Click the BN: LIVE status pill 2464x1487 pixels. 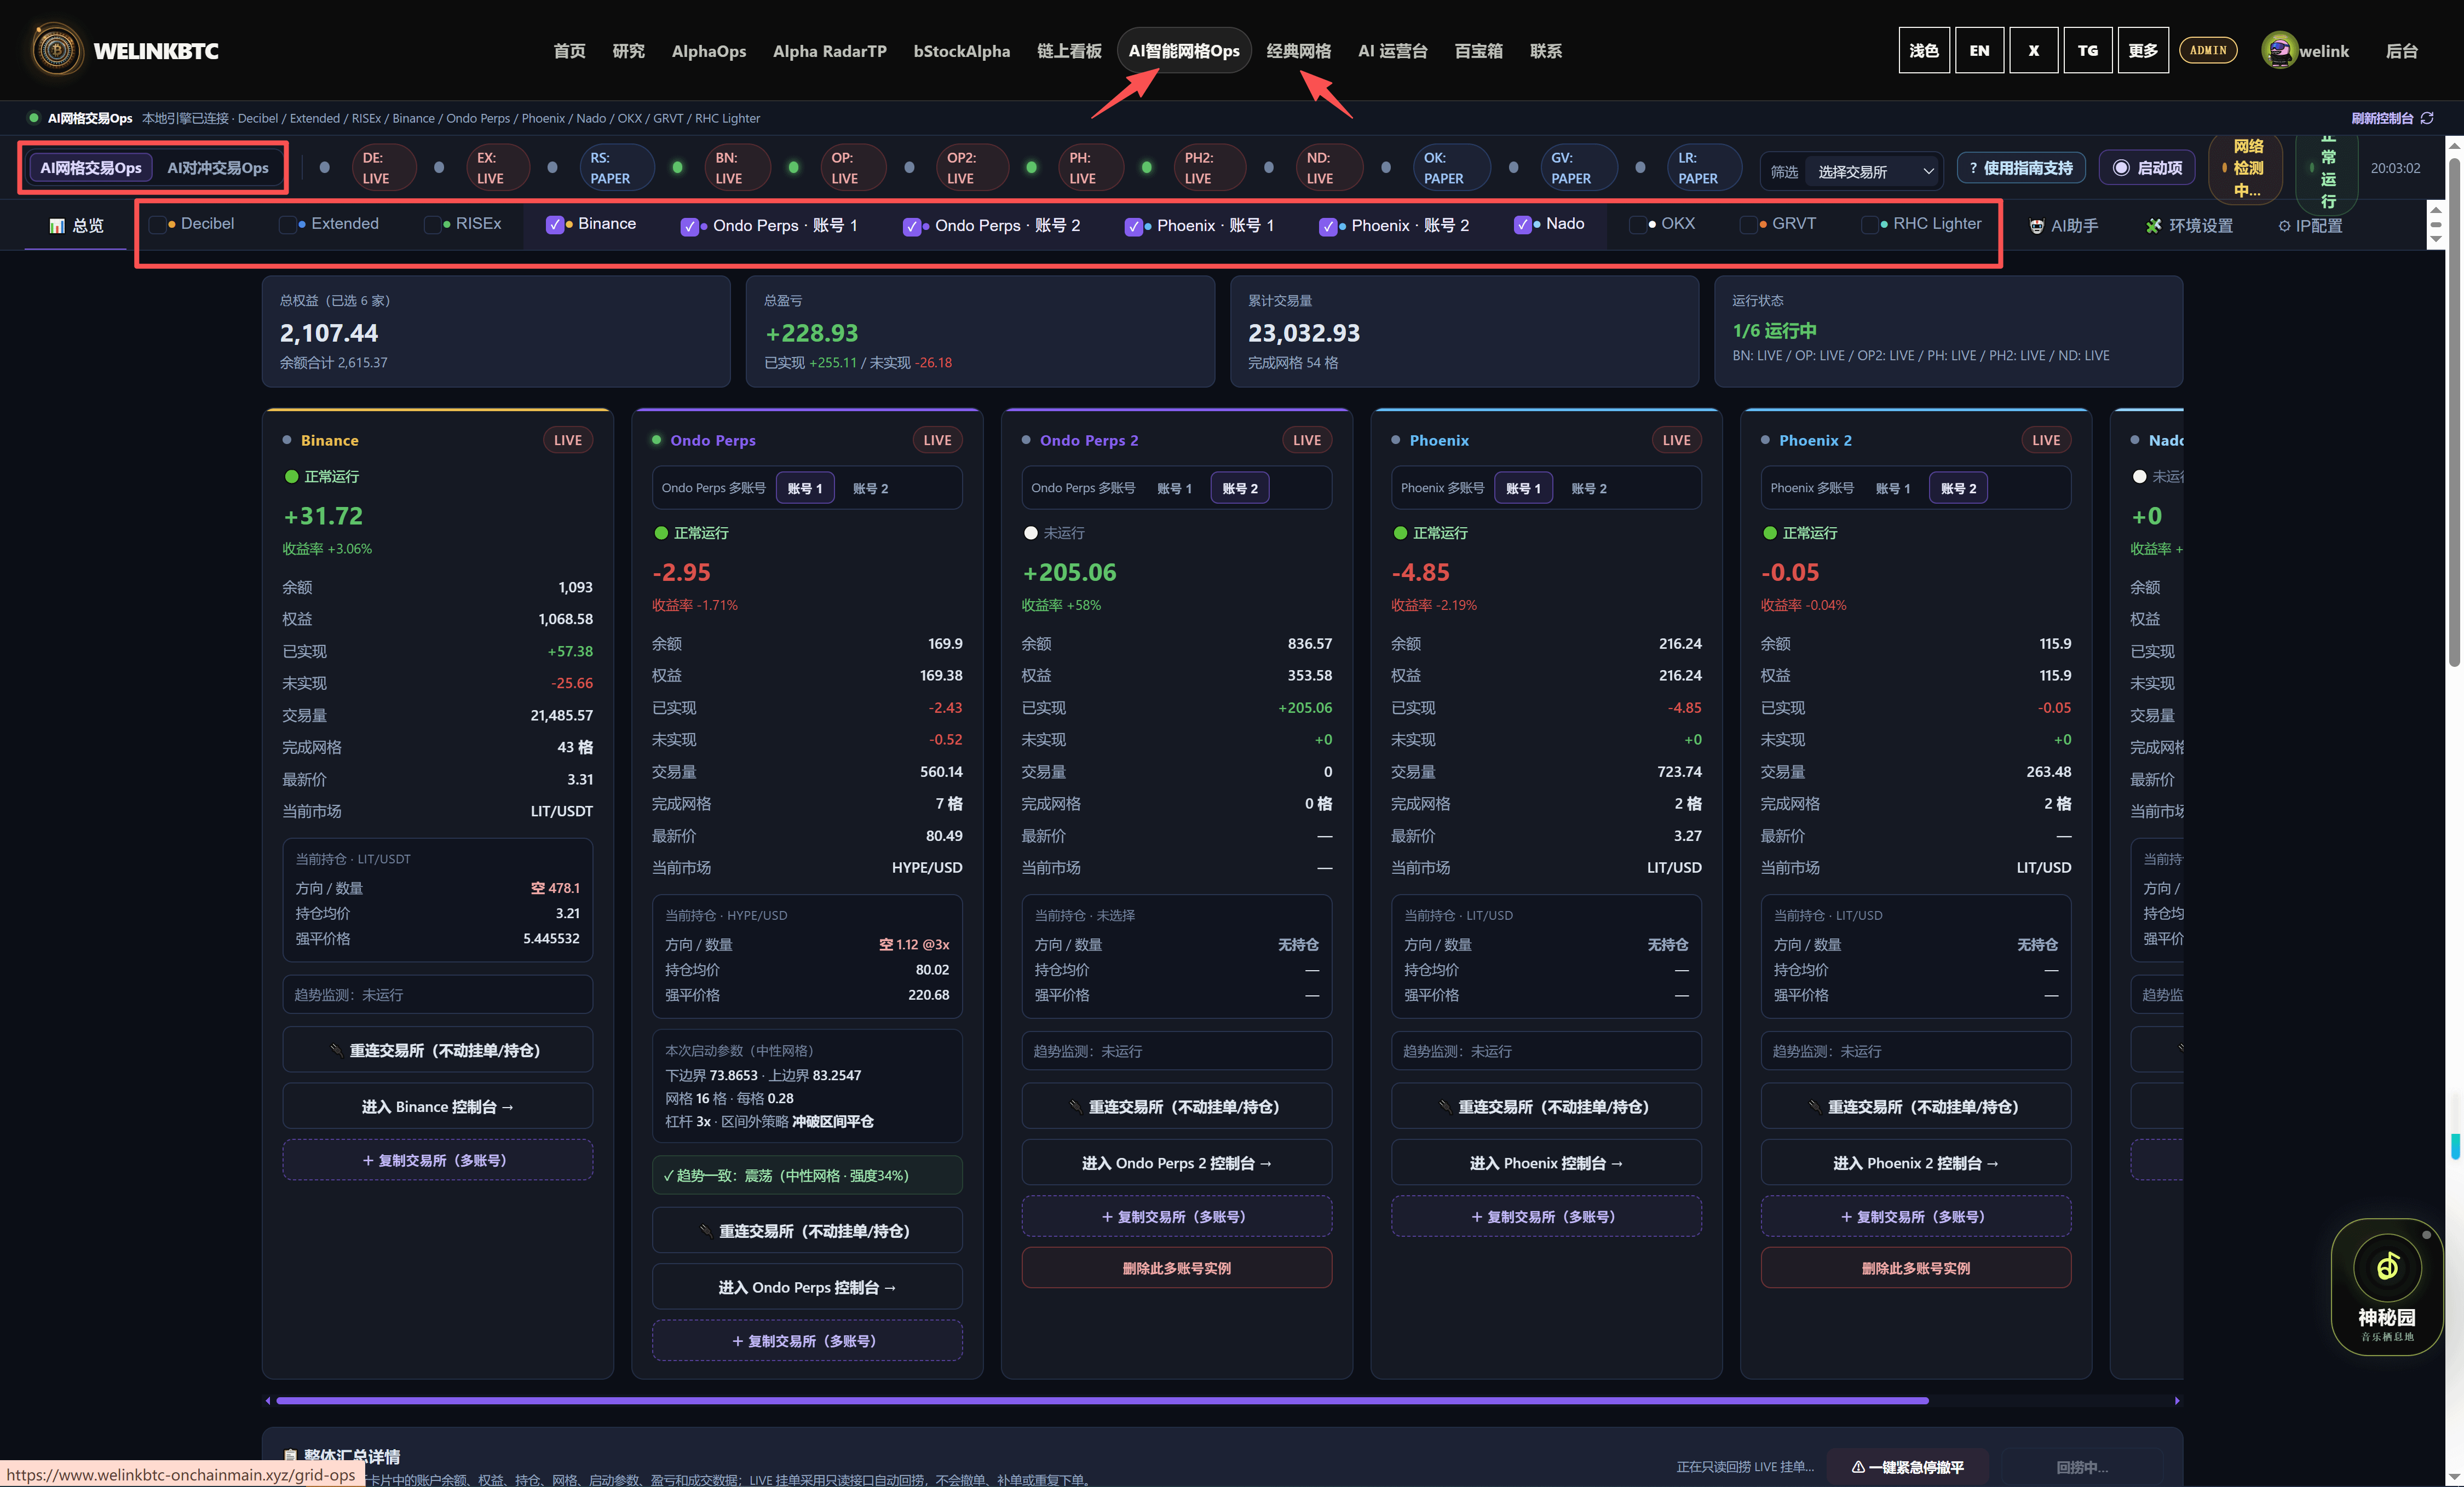pos(737,168)
